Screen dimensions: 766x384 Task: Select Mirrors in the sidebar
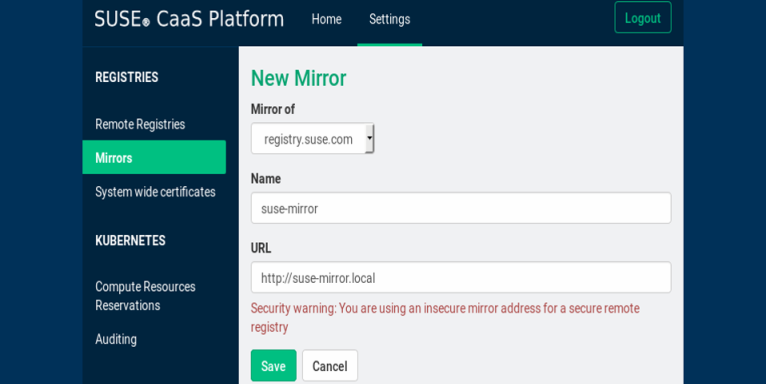[x=154, y=157]
